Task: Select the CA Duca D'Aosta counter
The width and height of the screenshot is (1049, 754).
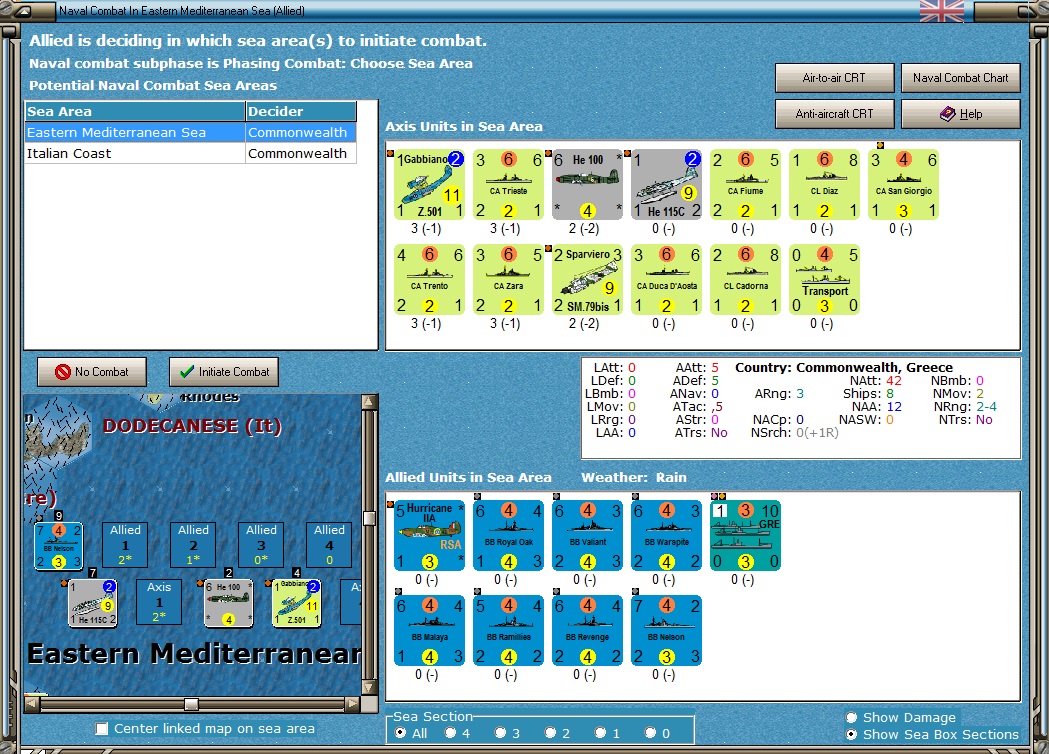Action: (666, 280)
